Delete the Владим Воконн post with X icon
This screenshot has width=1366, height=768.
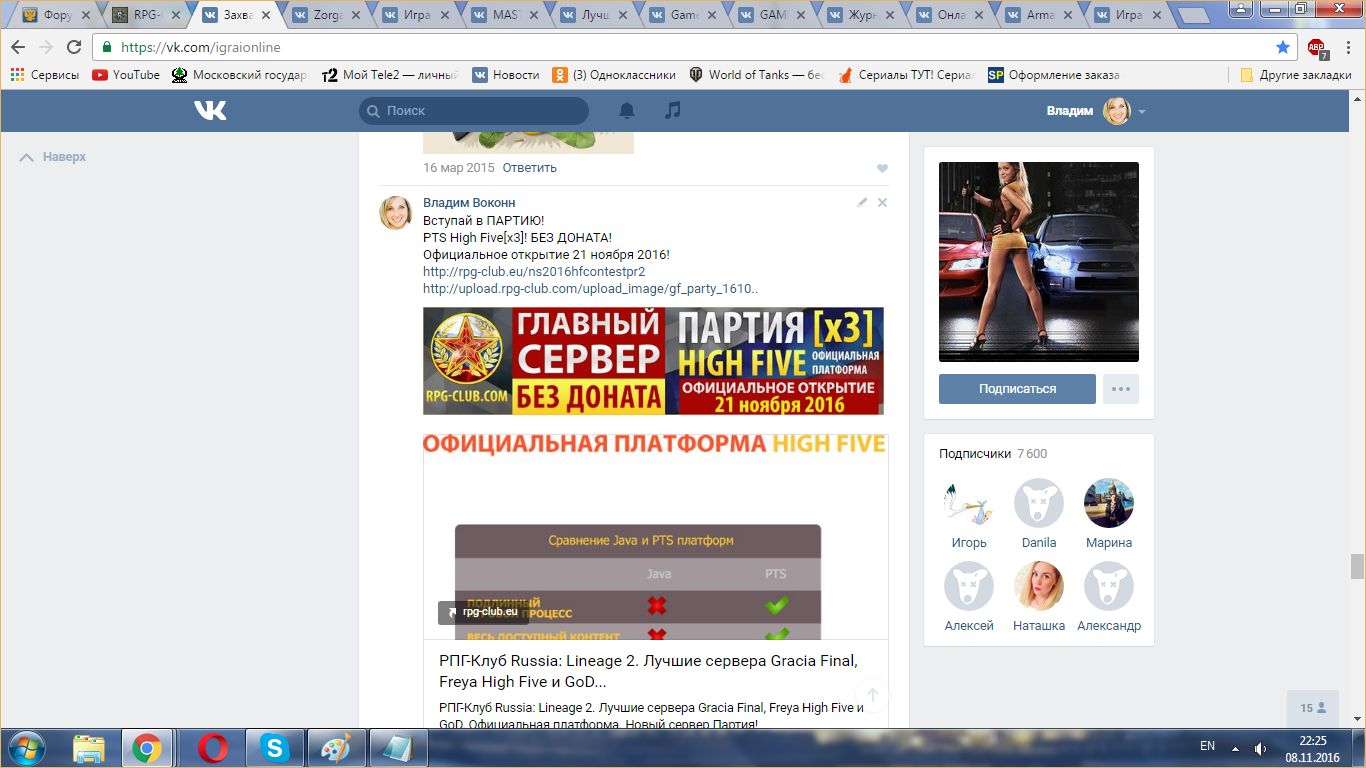click(882, 202)
